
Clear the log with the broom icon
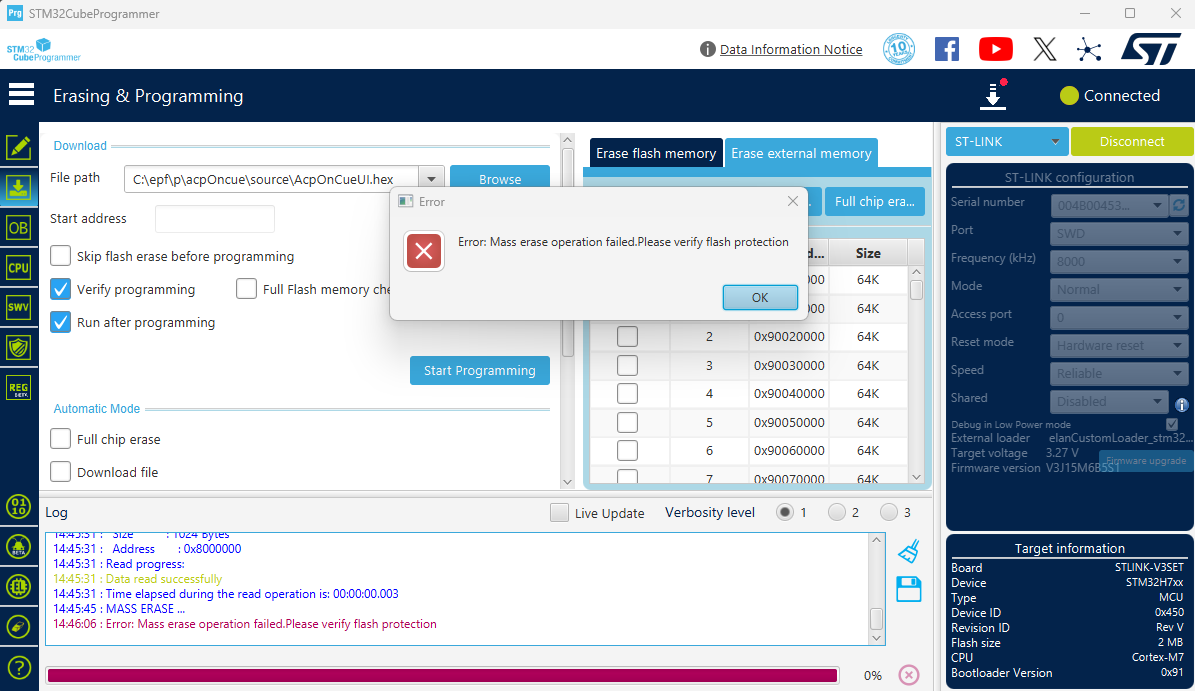click(908, 549)
